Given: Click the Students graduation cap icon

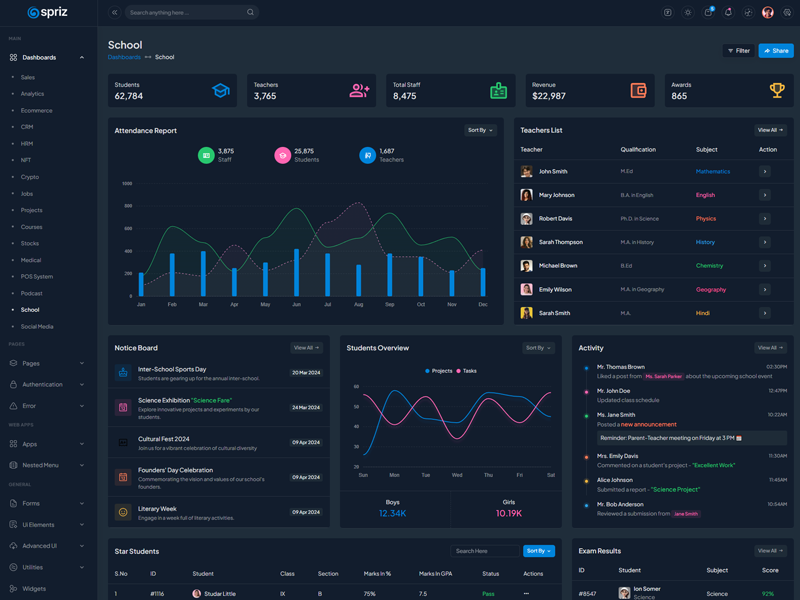Looking at the screenshot, I should 219,91.
